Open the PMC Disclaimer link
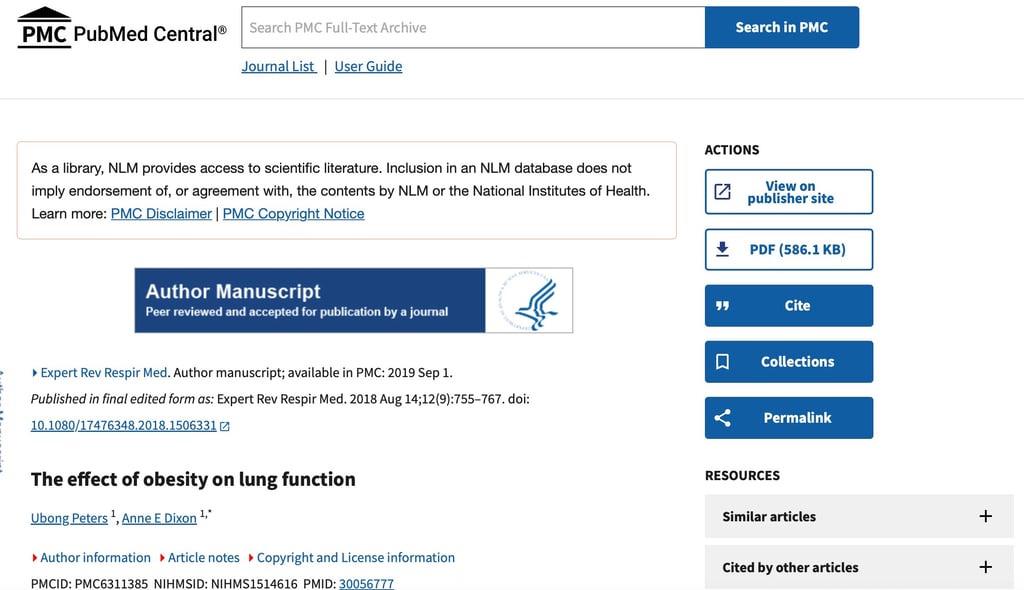1024x590 pixels. click(161, 214)
